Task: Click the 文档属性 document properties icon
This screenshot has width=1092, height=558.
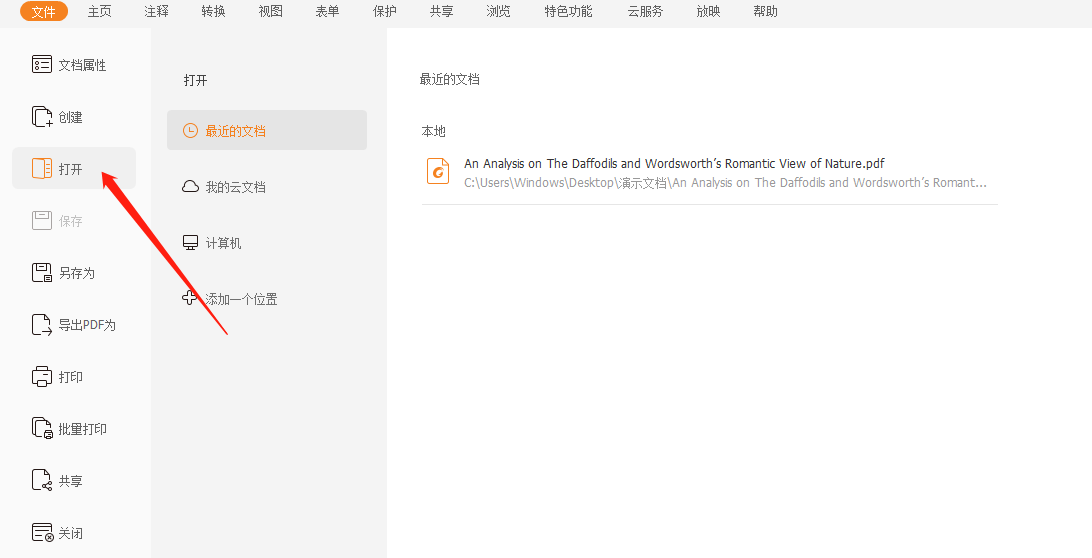Action: click(x=41, y=65)
